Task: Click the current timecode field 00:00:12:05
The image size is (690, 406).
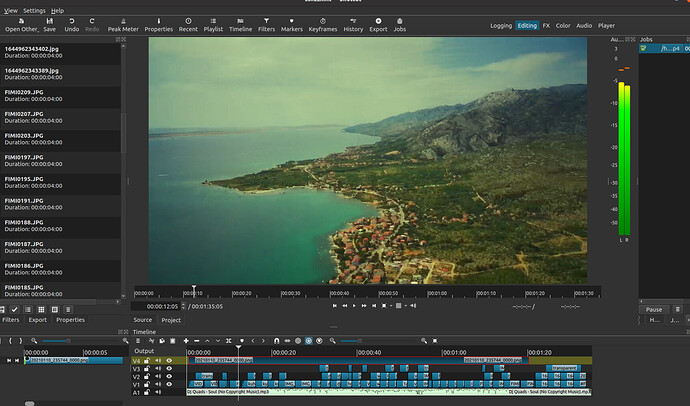Action: [x=158, y=306]
